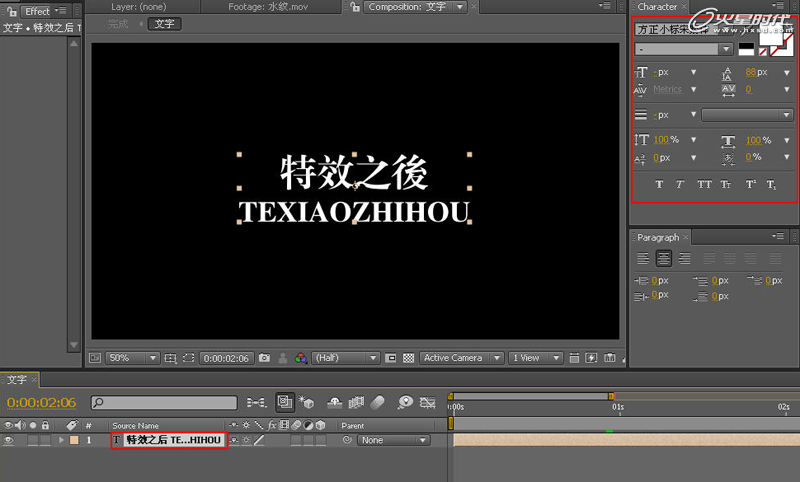The image size is (800, 482).
Task: Apply All Caps text style
Action: click(704, 184)
